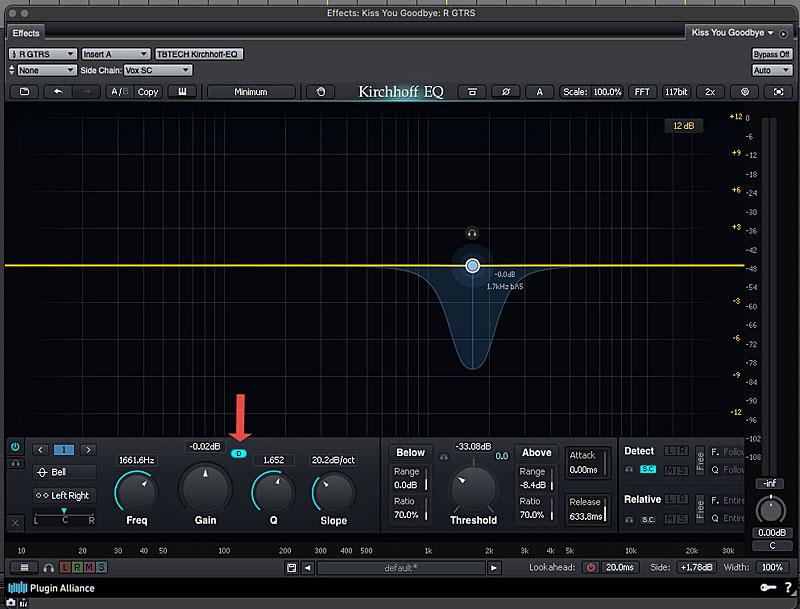800x609 pixels.
Task: Click the output gain knob
Action: pyautogui.click(x=770, y=510)
